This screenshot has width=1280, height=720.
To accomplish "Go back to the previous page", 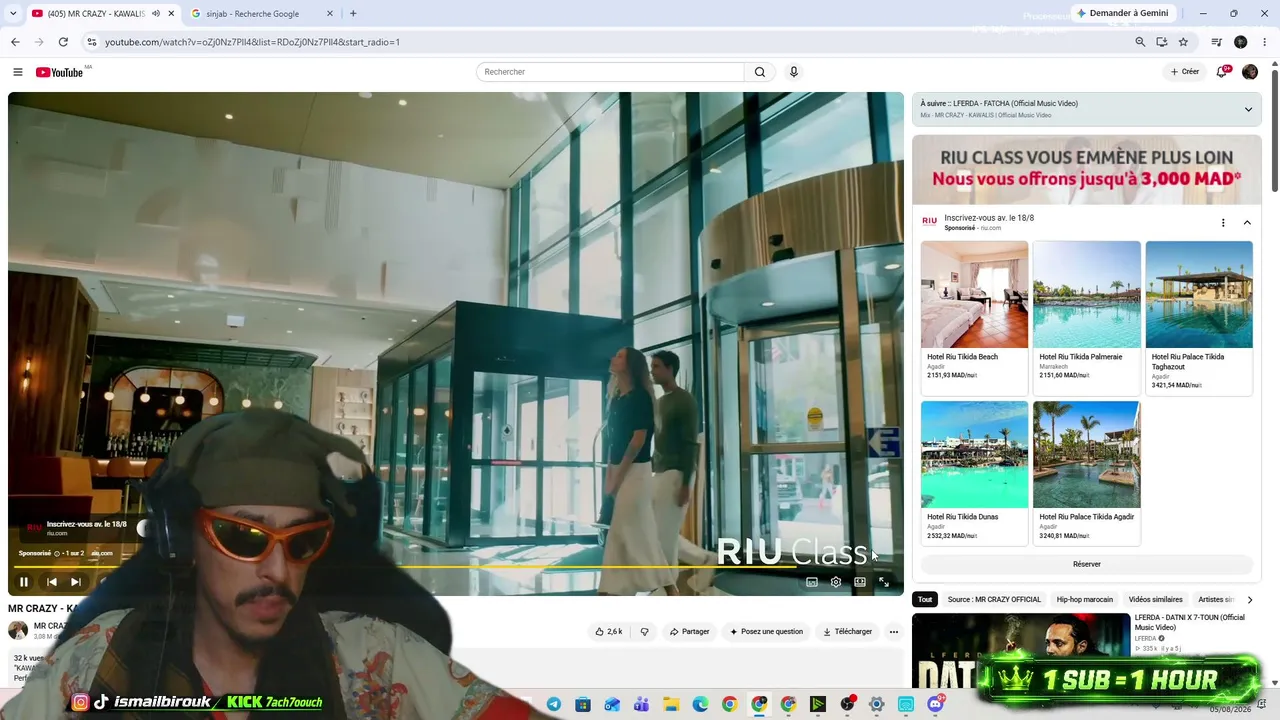I will [15, 42].
